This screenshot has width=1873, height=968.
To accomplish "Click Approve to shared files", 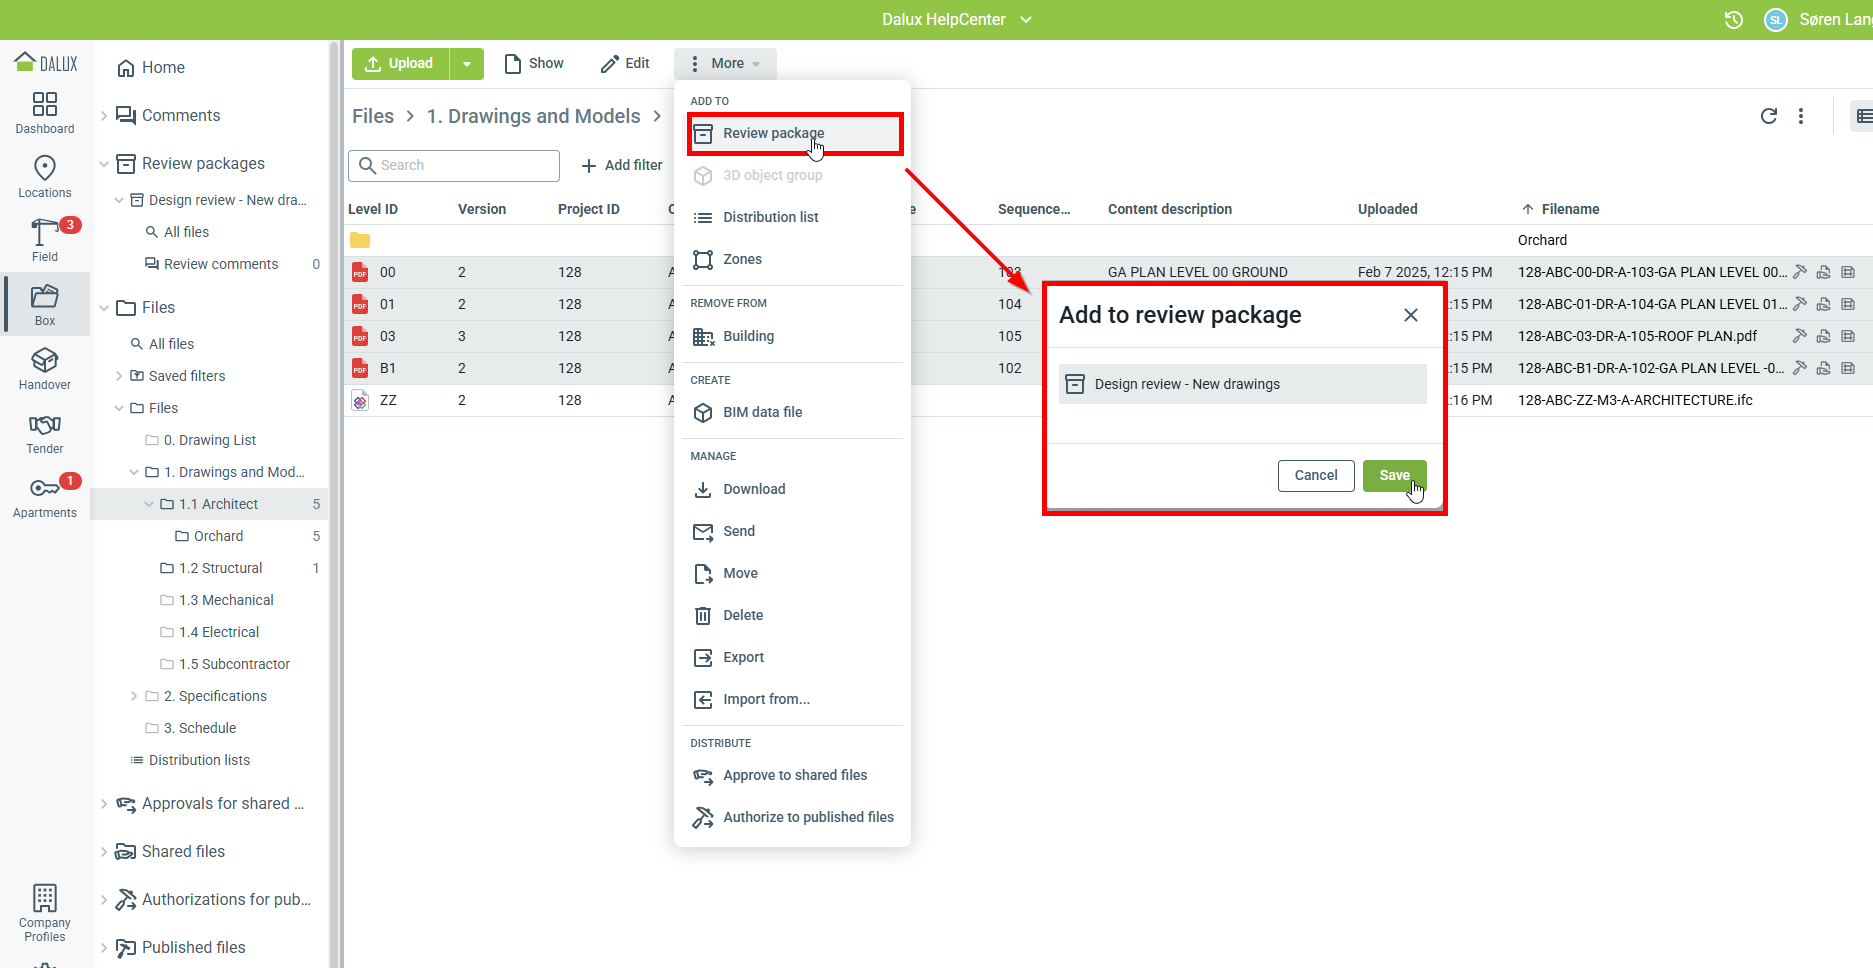I will coord(794,775).
